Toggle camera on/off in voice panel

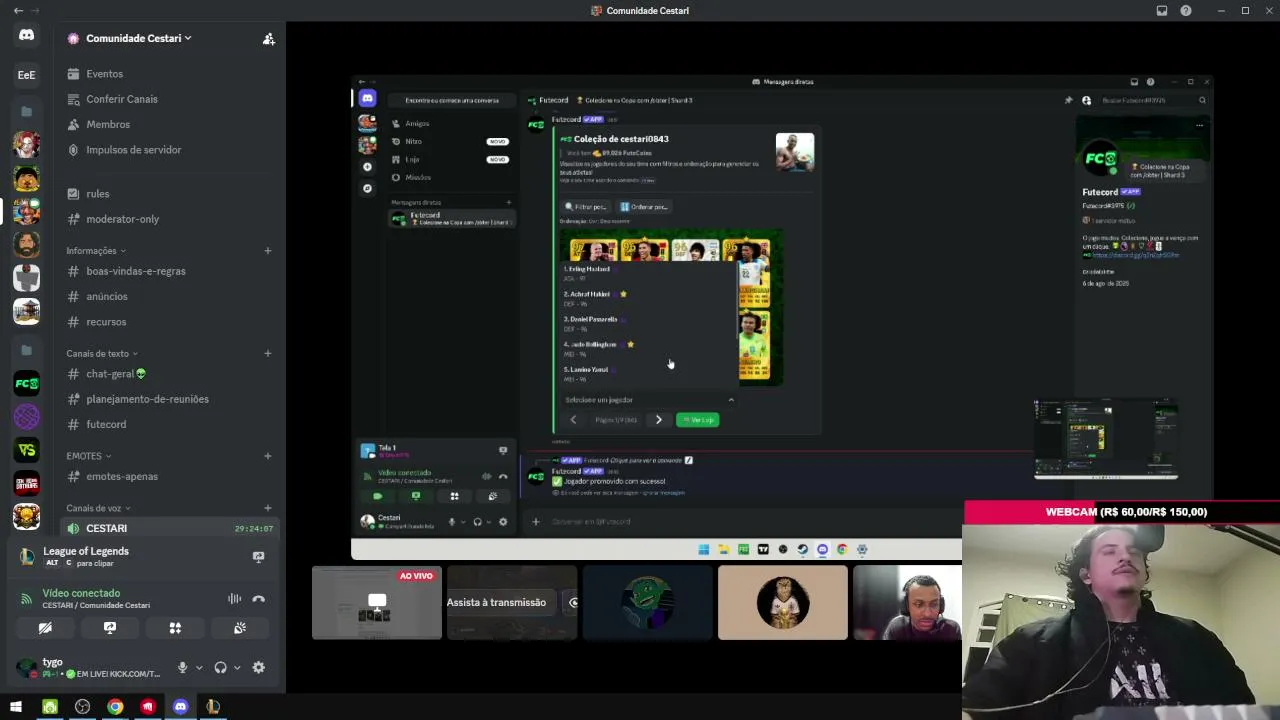click(x=45, y=628)
